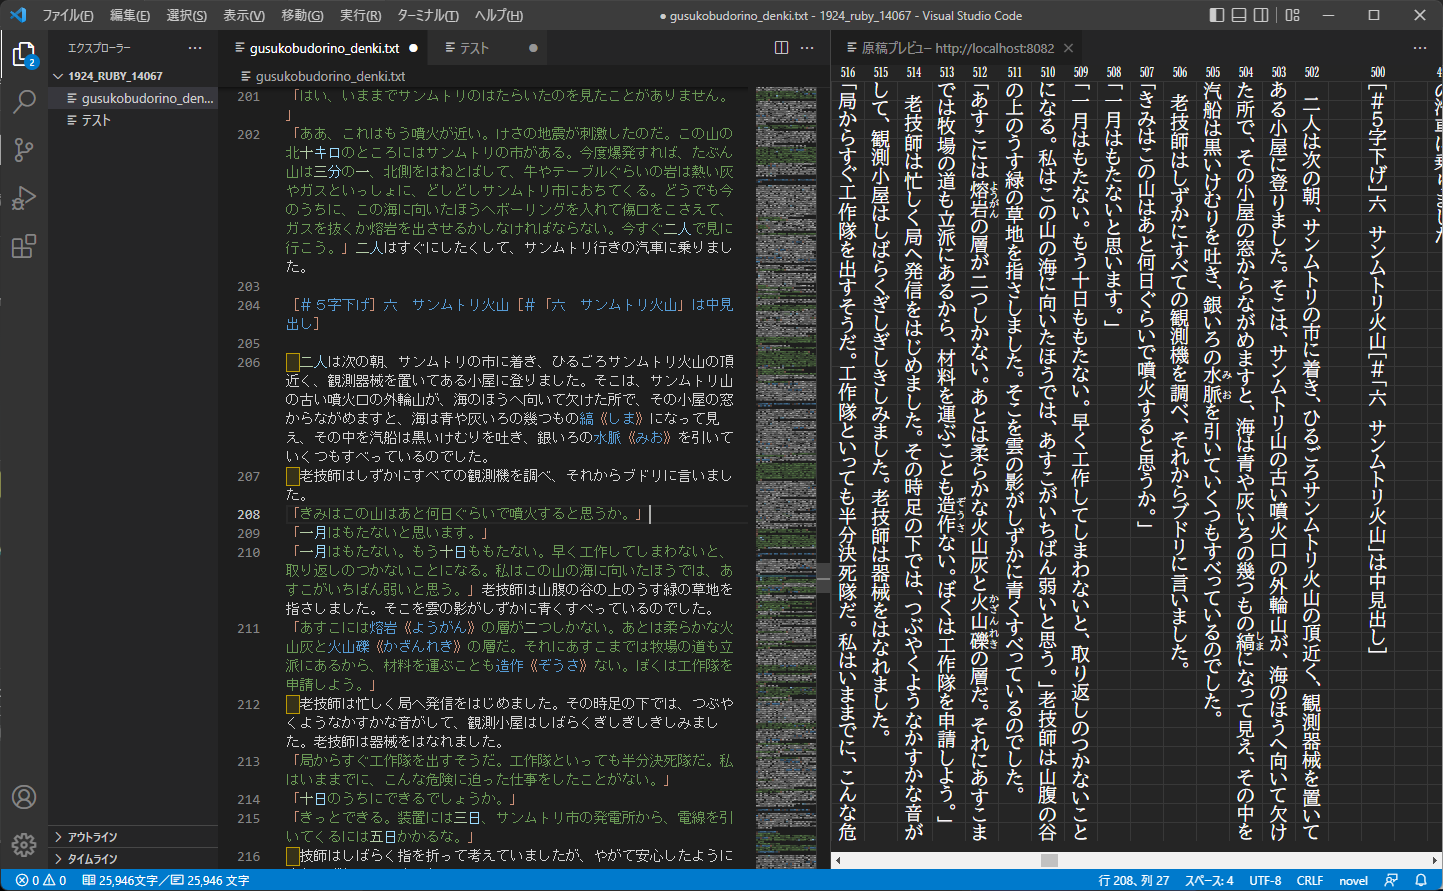
Task: Click line number 508 in the preview panel
Action: click(x=1114, y=72)
